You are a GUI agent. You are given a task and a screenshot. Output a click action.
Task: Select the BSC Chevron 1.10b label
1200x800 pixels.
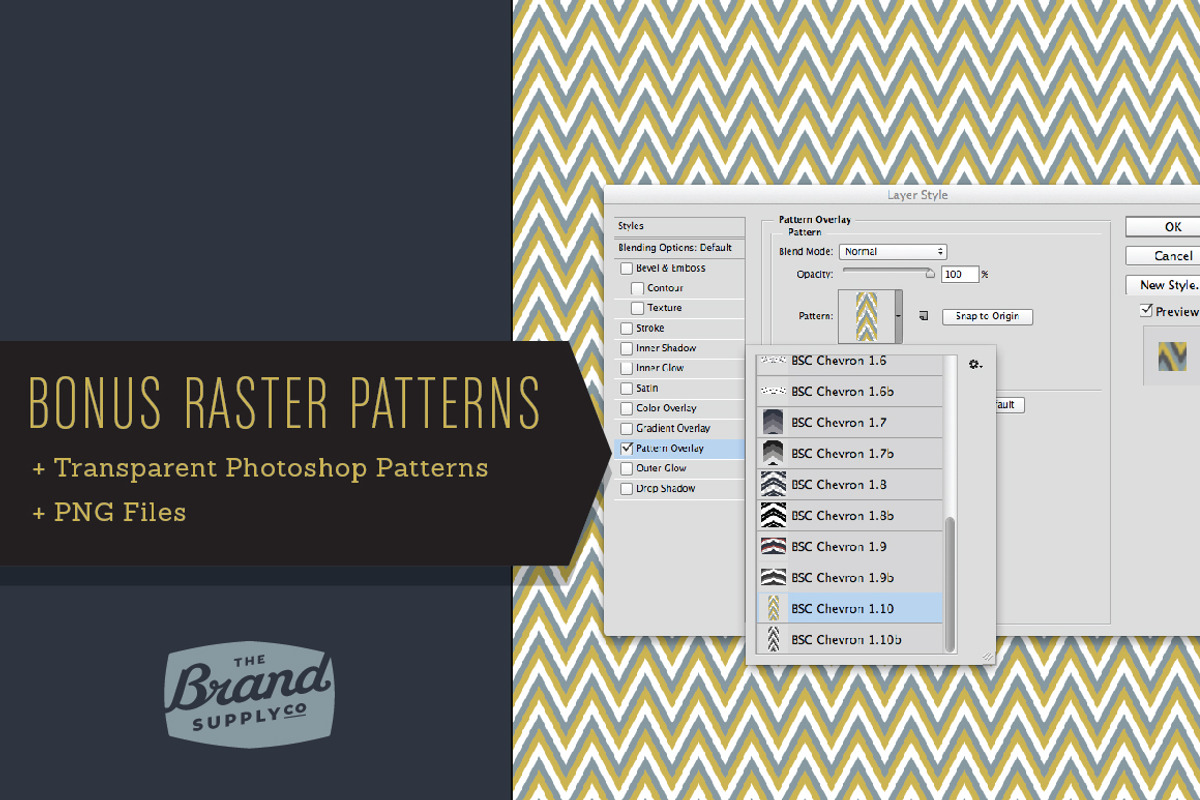846,639
